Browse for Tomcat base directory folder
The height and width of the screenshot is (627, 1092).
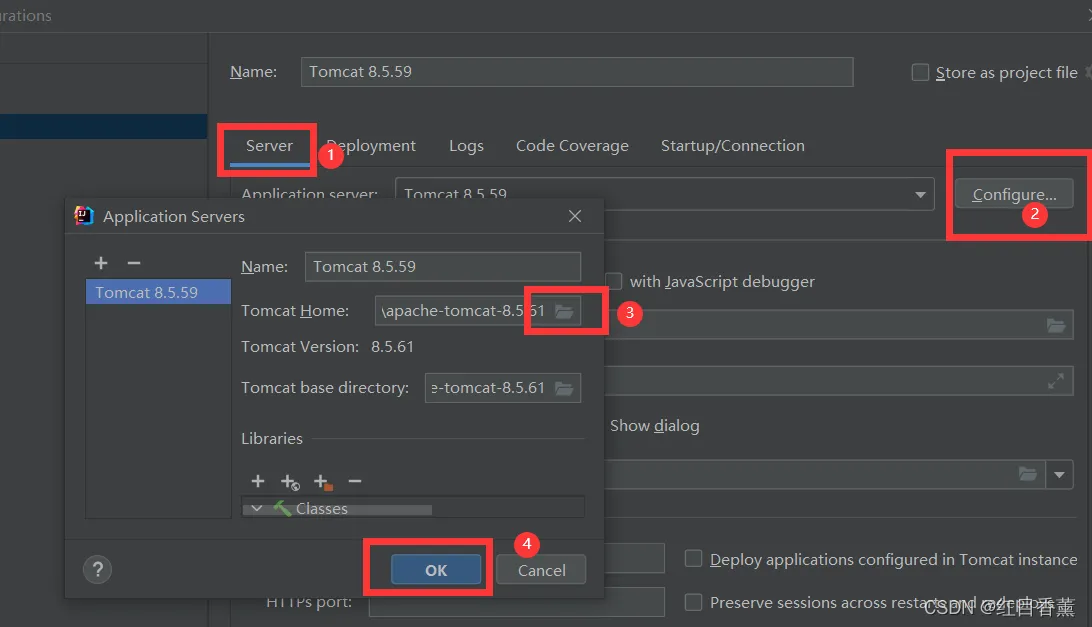click(x=564, y=388)
